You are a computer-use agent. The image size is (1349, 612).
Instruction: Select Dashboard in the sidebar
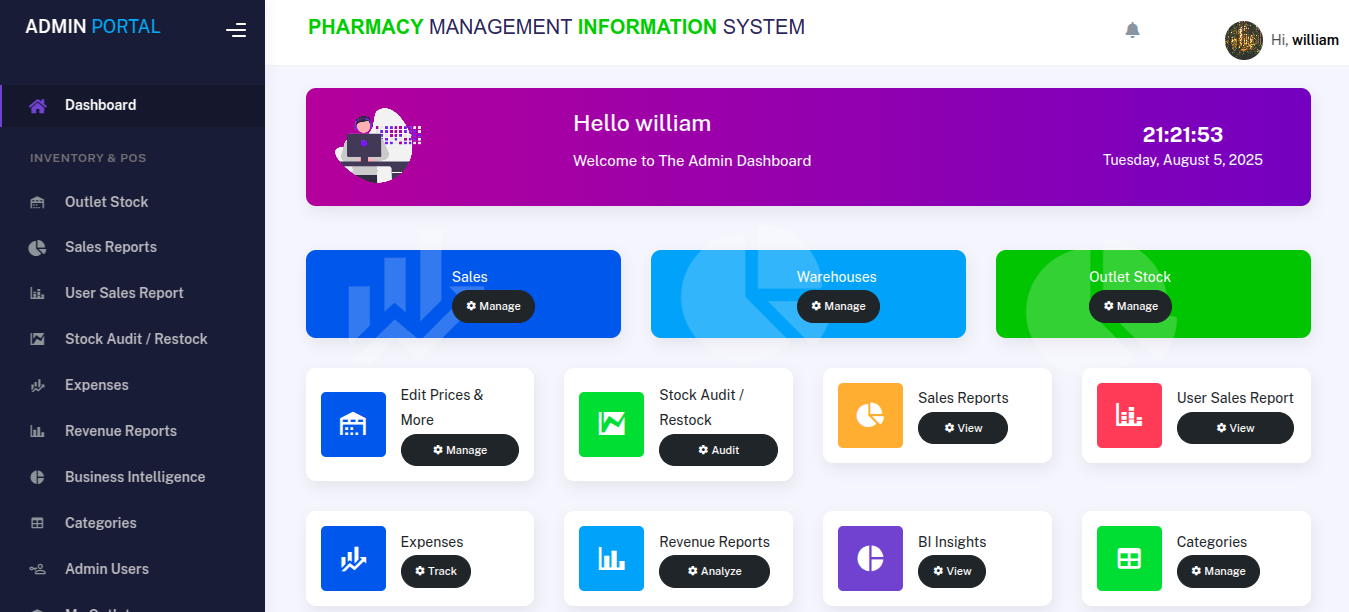[x=100, y=105]
